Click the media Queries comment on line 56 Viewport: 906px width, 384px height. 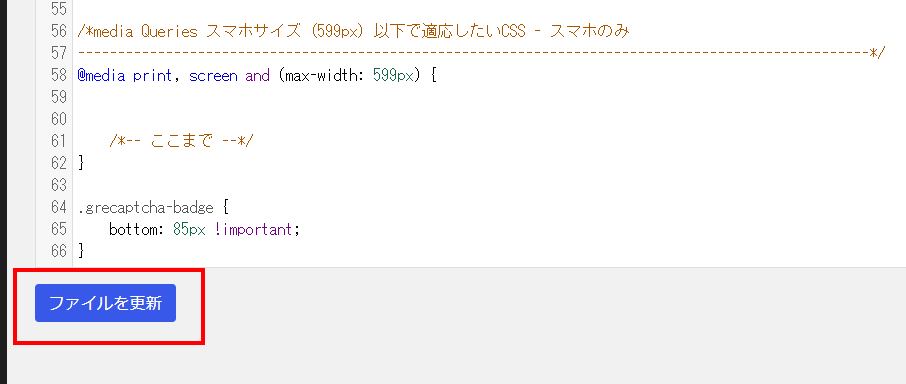click(x=352, y=32)
